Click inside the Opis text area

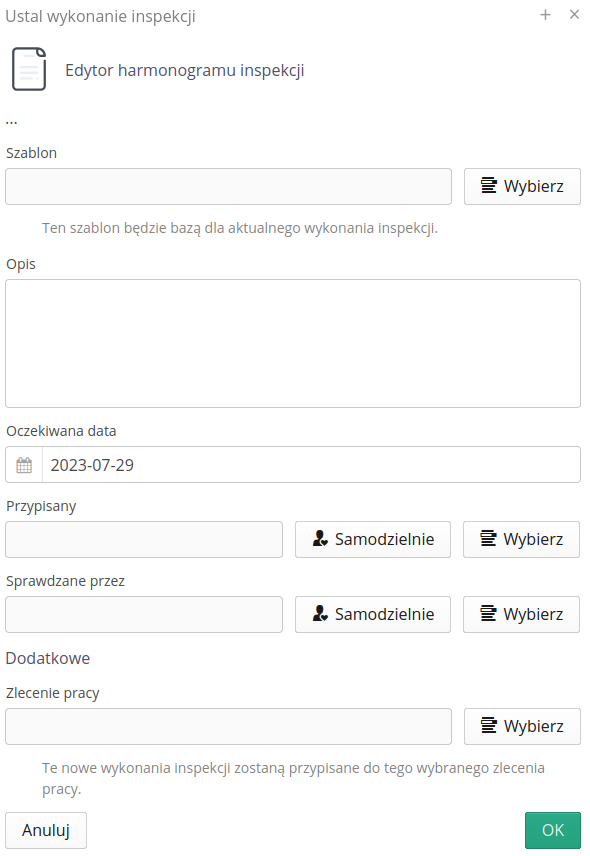293,343
